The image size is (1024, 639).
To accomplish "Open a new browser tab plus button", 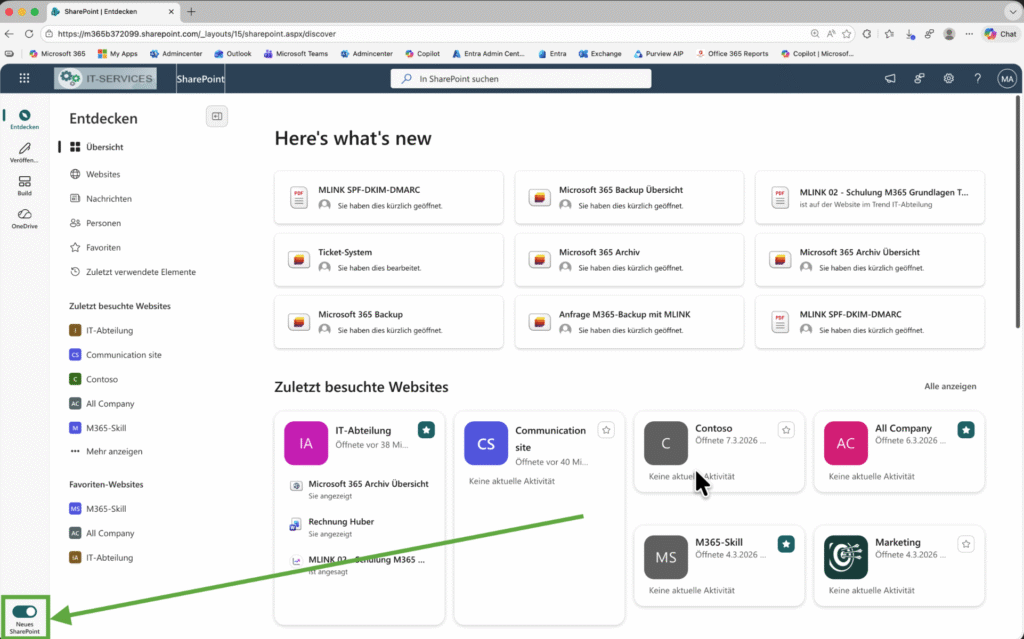I will pyautogui.click(x=191, y=11).
